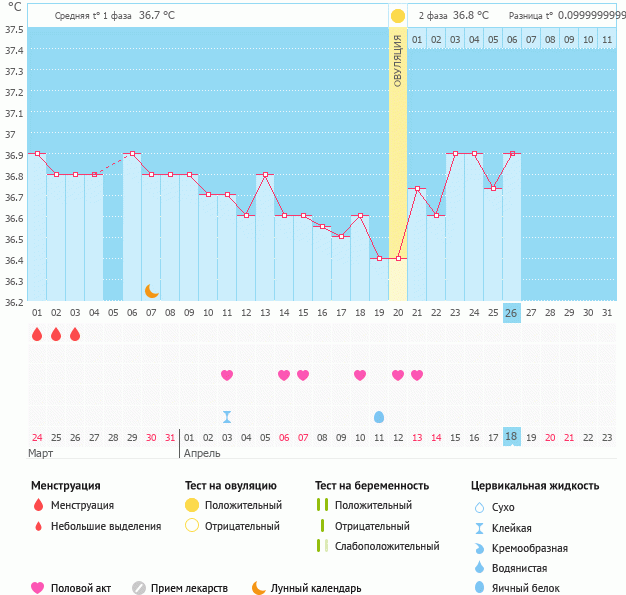Click the egg white drop icon above April 11

[x=379, y=416]
